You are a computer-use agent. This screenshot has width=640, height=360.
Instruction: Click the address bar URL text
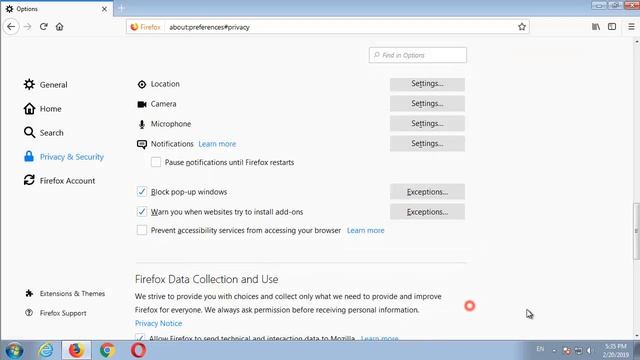click(x=209, y=27)
